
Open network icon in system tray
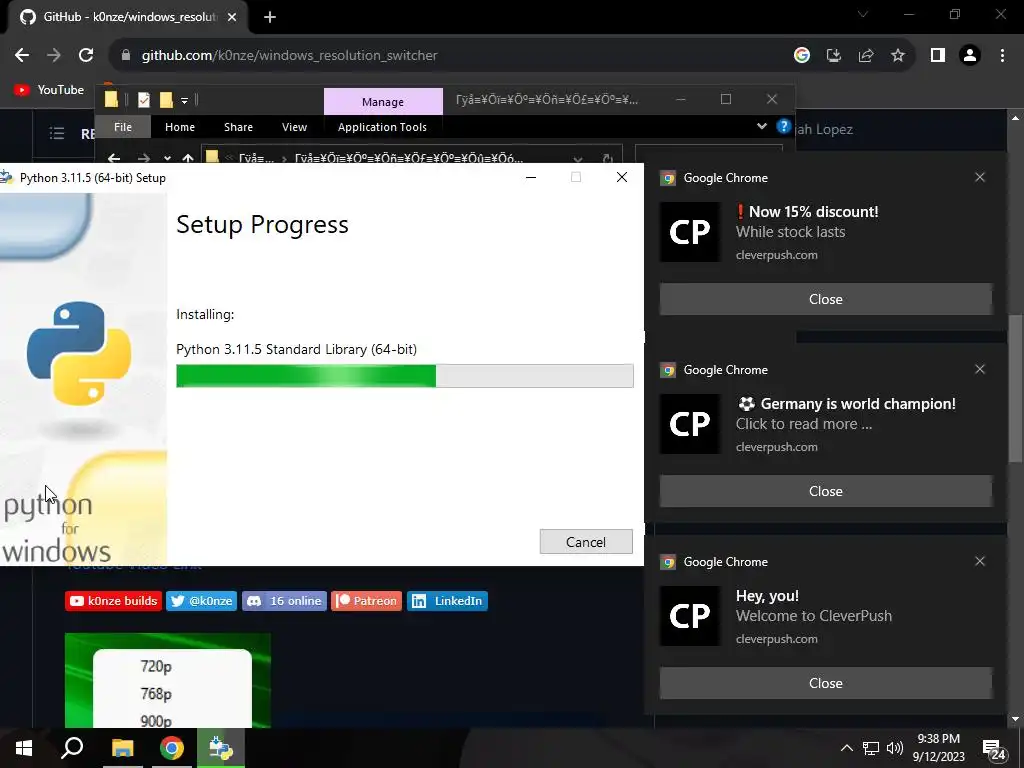(871, 748)
